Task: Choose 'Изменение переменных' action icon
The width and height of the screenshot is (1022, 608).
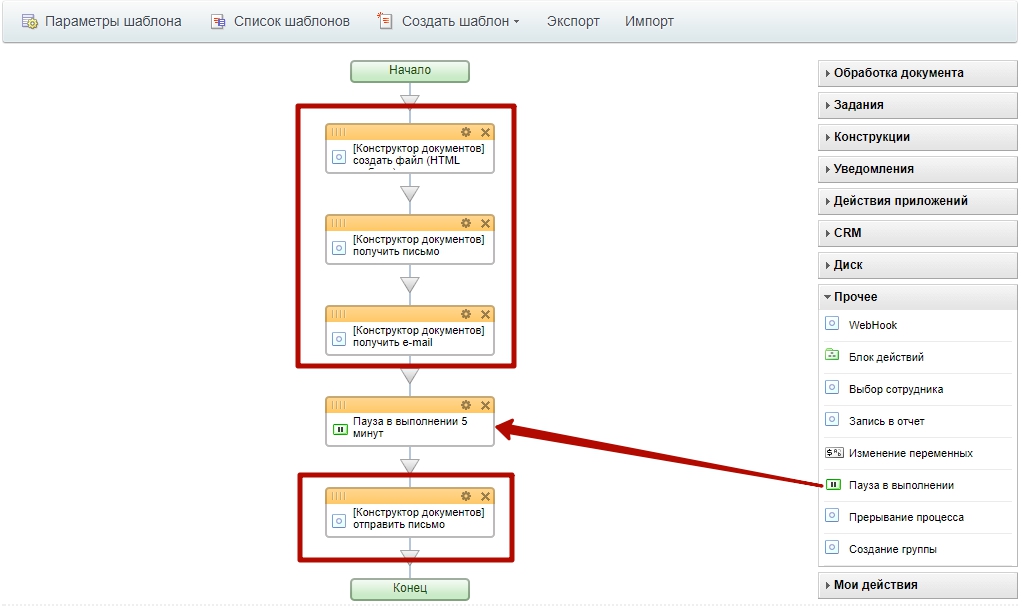Action: pyautogui.click(x=832, y=452)
